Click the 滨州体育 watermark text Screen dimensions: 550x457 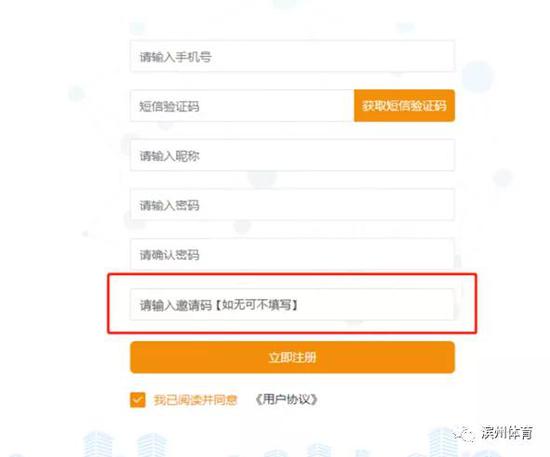click(507, 433)
